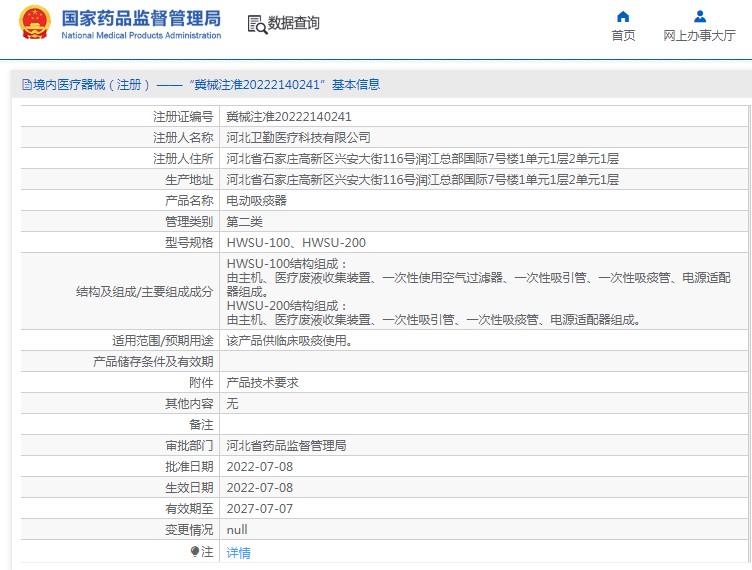The width and height of the screenshot is (752, 570).
Task: Select registrant name 河北卫勤医疗科技有限公司
Action: tap(298, 138)
